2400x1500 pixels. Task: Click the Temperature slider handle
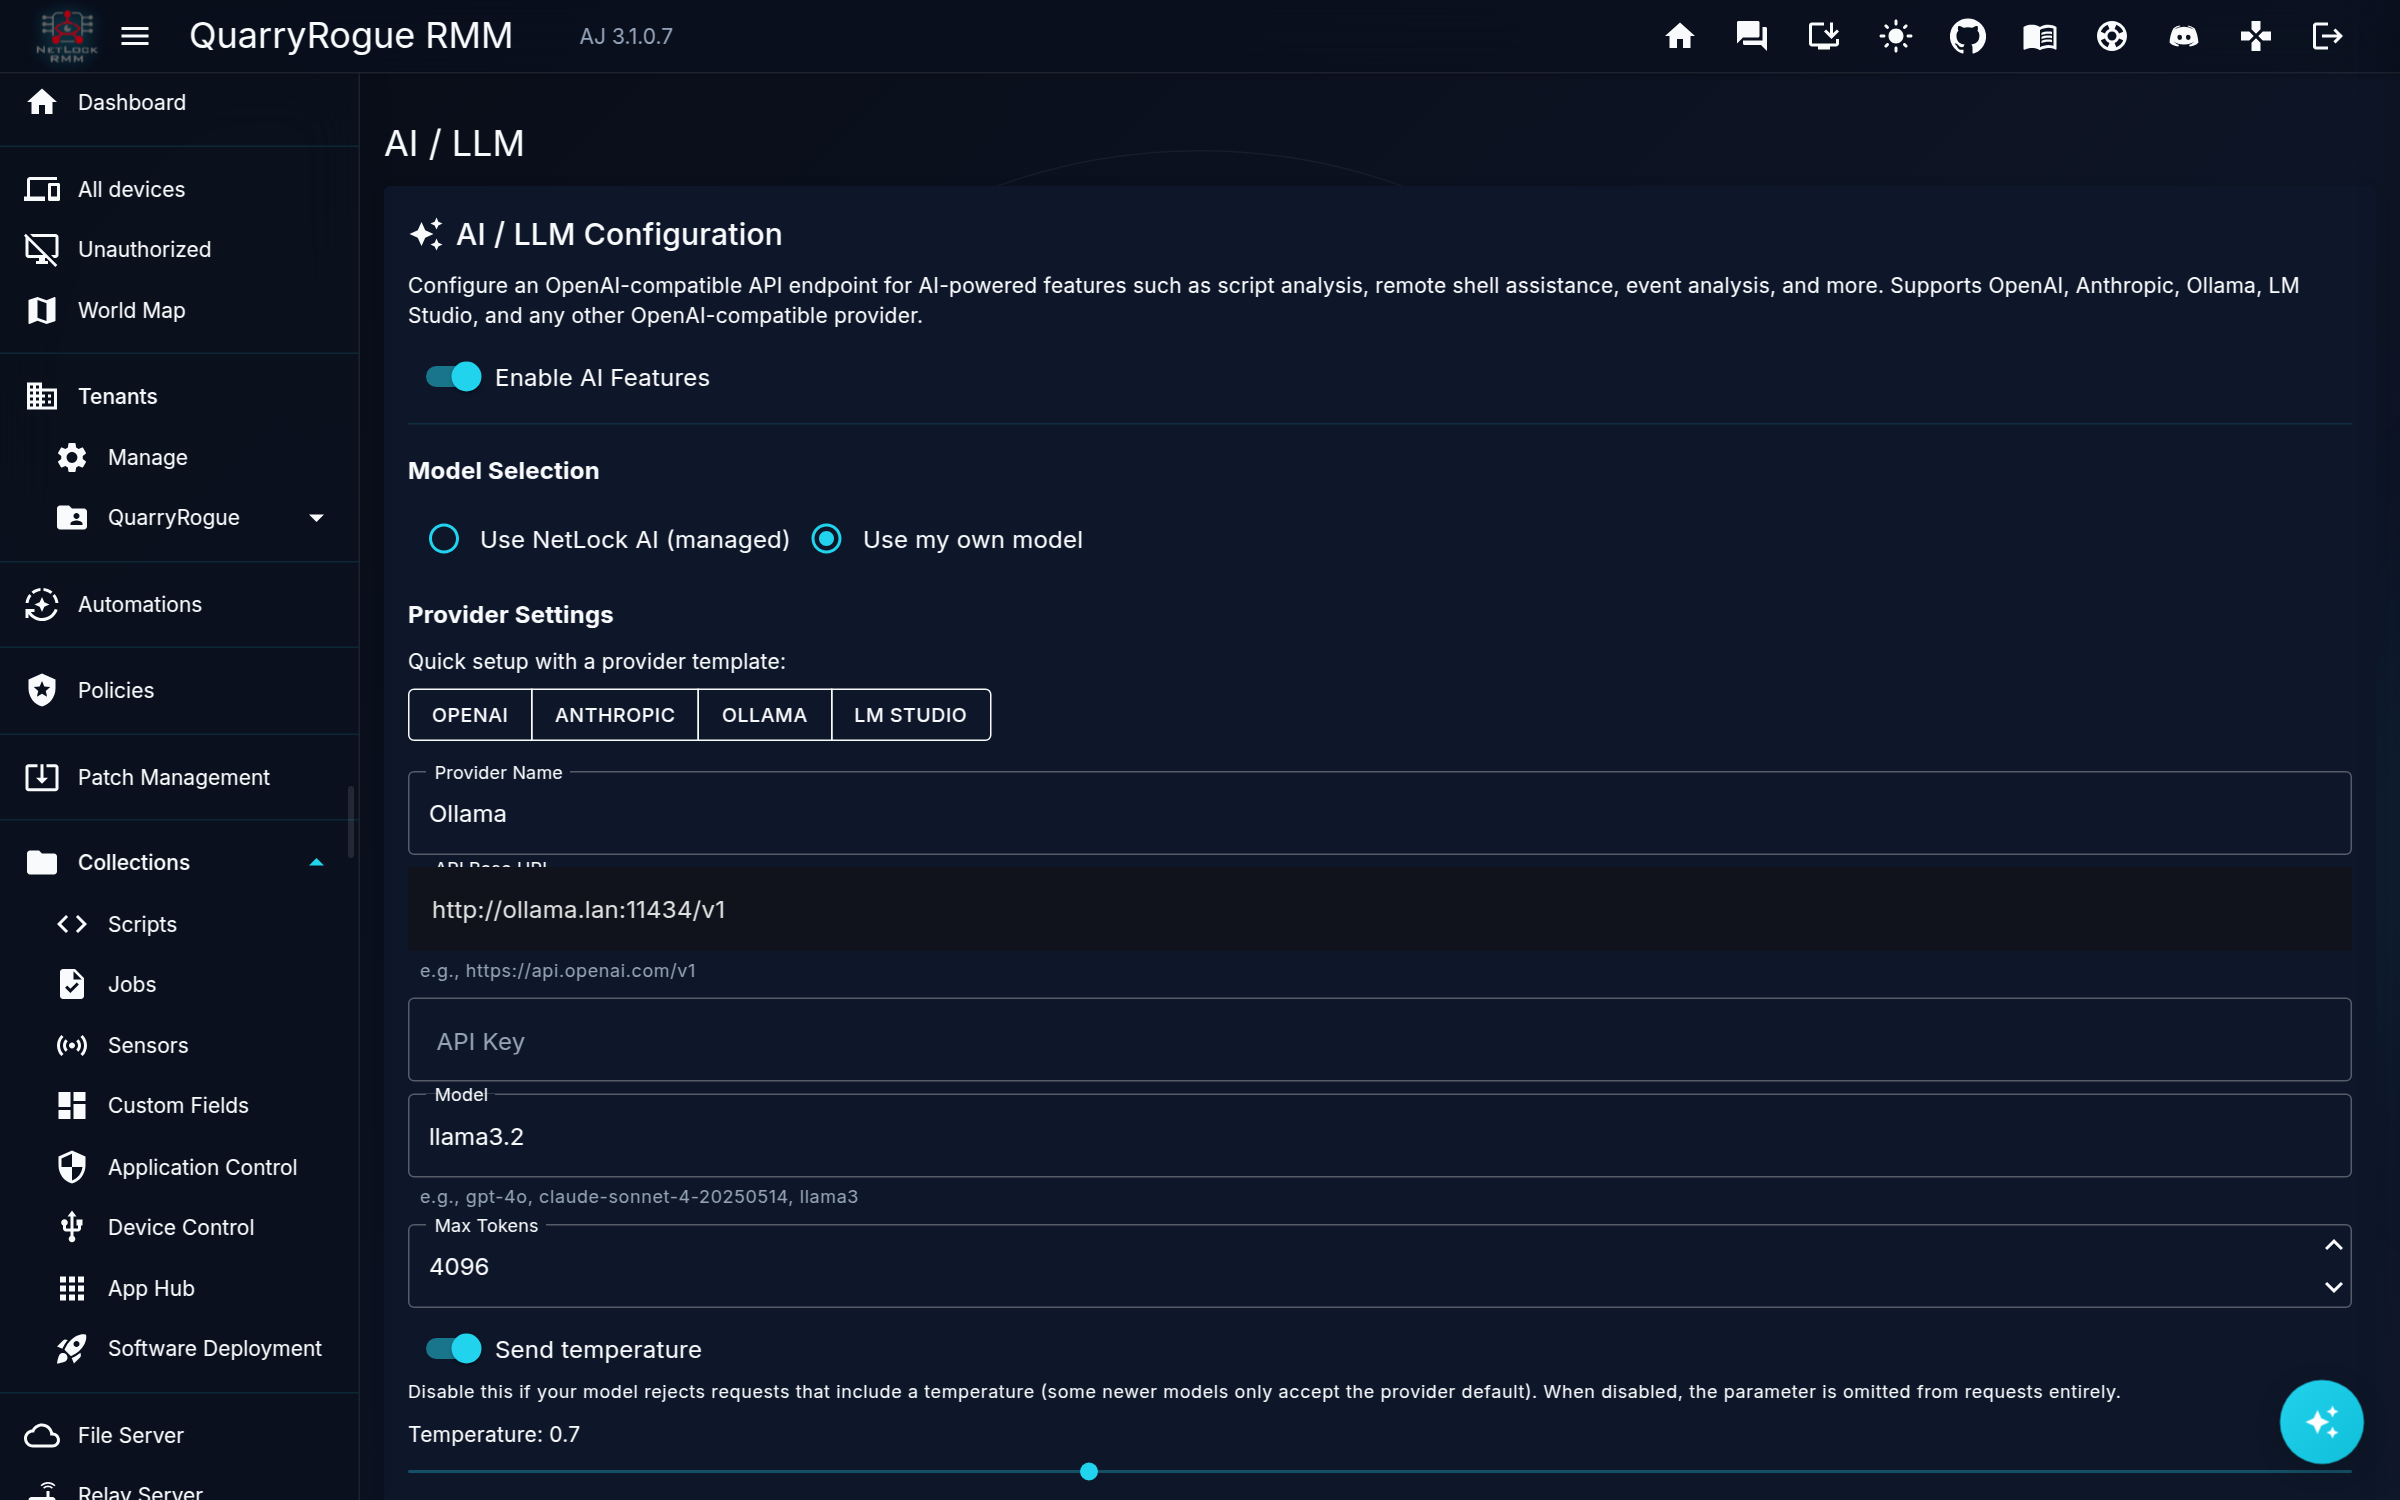point(1089,1471)
